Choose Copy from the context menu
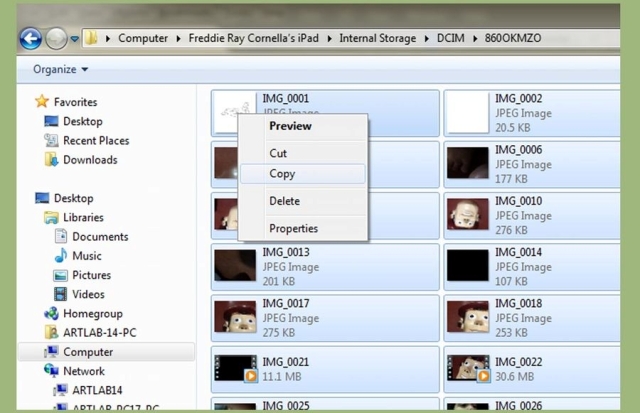The width and height of the screenshot is (640, 413). click(303, 173)
